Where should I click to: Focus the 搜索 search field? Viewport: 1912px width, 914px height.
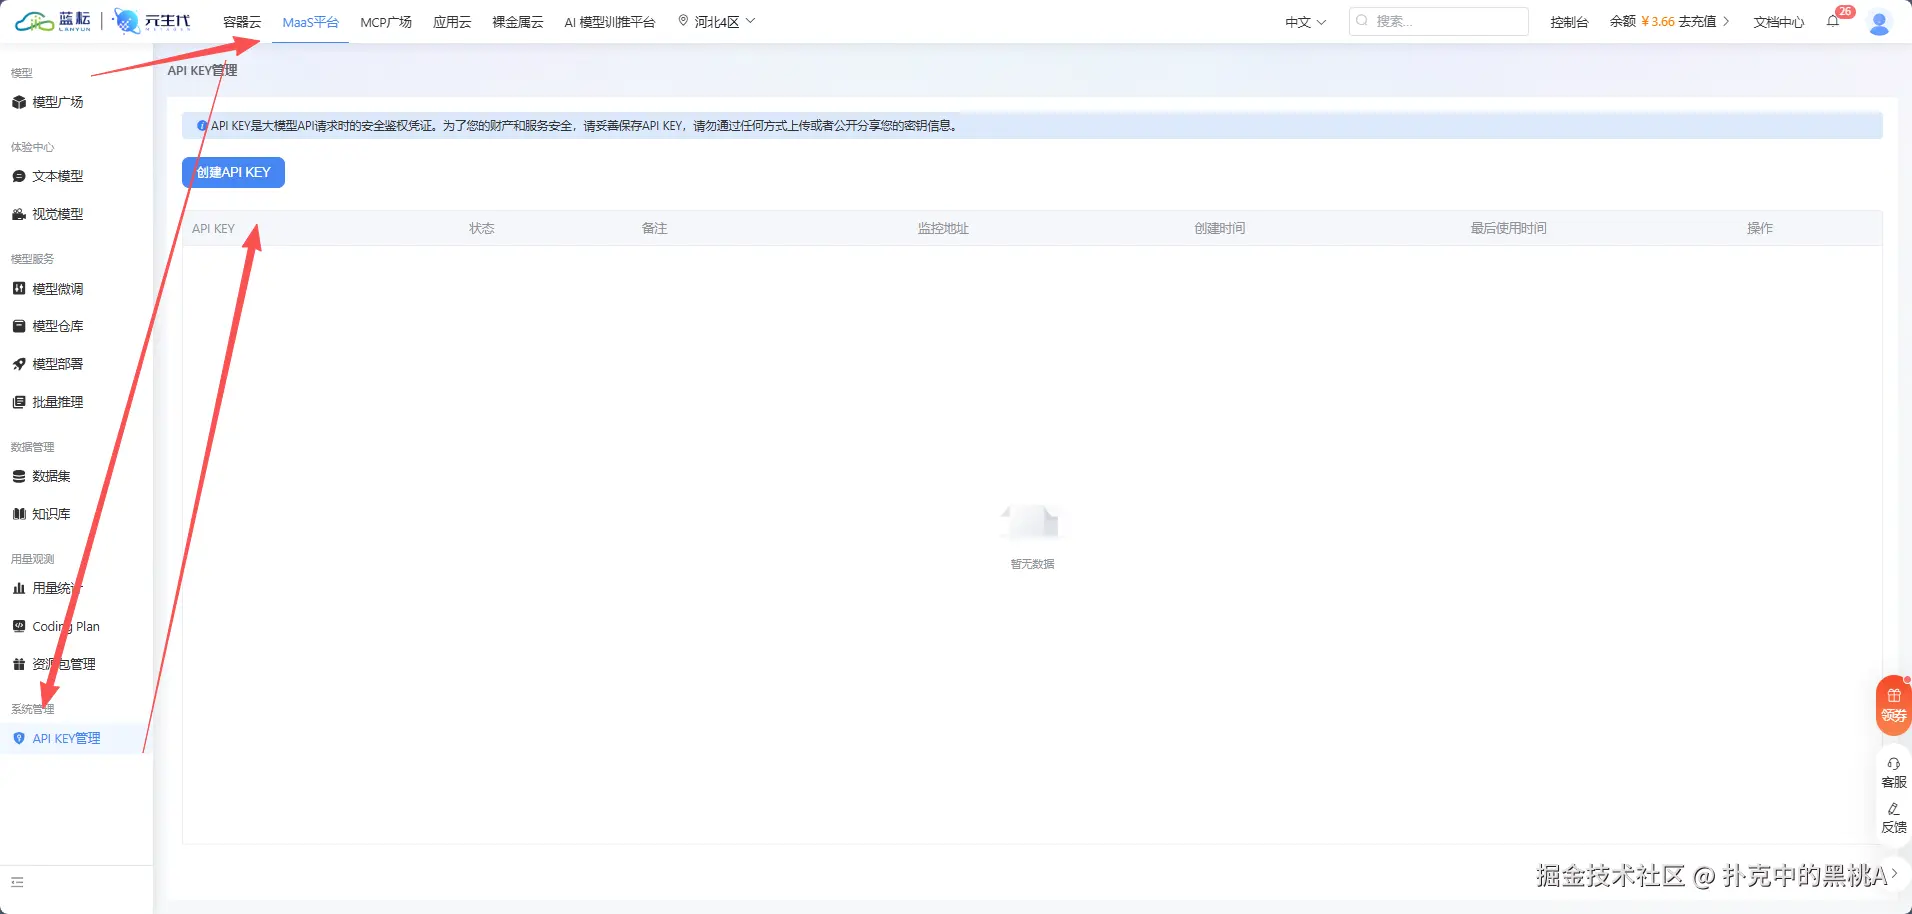pyautogui.click(x=1438, y=21)
